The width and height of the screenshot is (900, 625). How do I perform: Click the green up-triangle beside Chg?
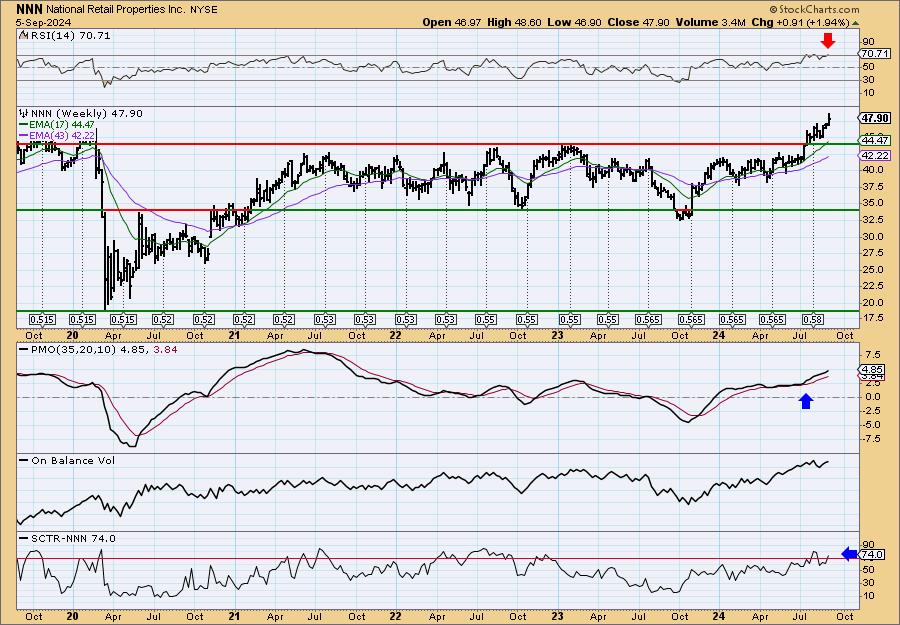(855, 23)
